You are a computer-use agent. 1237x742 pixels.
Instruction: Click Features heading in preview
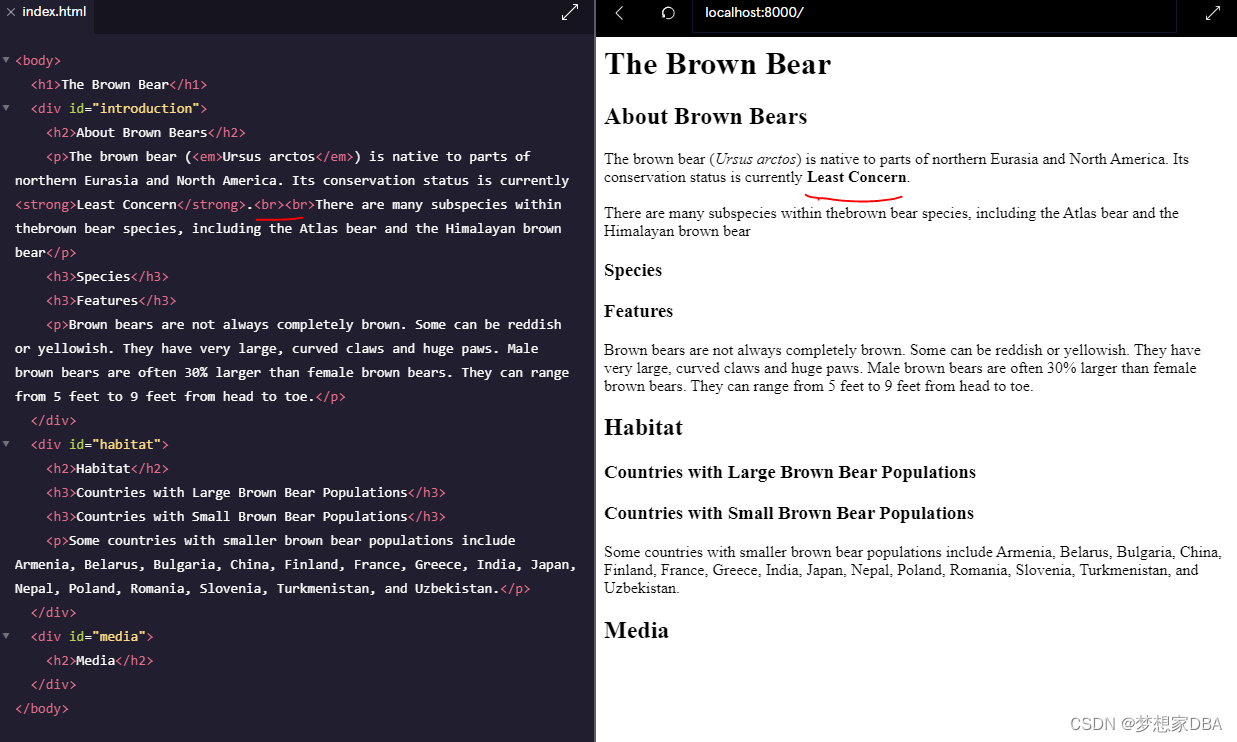pos(638,311)
